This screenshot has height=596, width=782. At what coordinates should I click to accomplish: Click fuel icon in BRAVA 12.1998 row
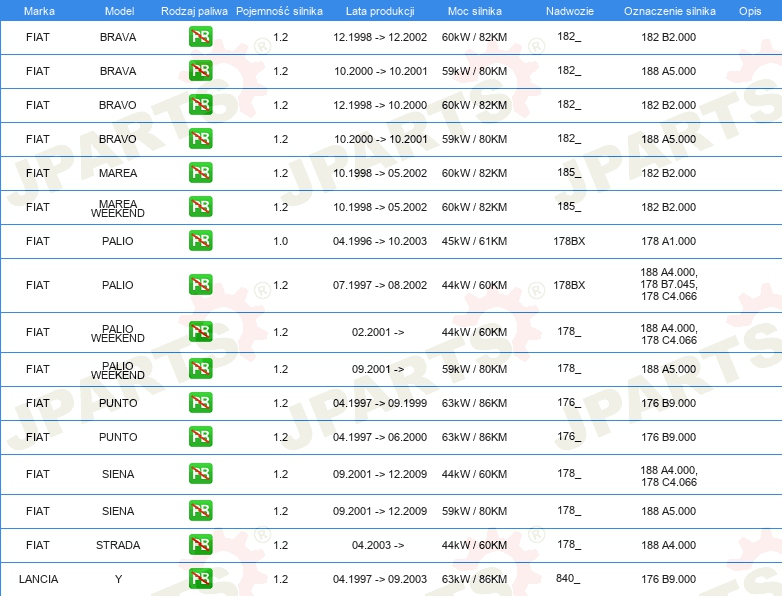tap(200, 37)
